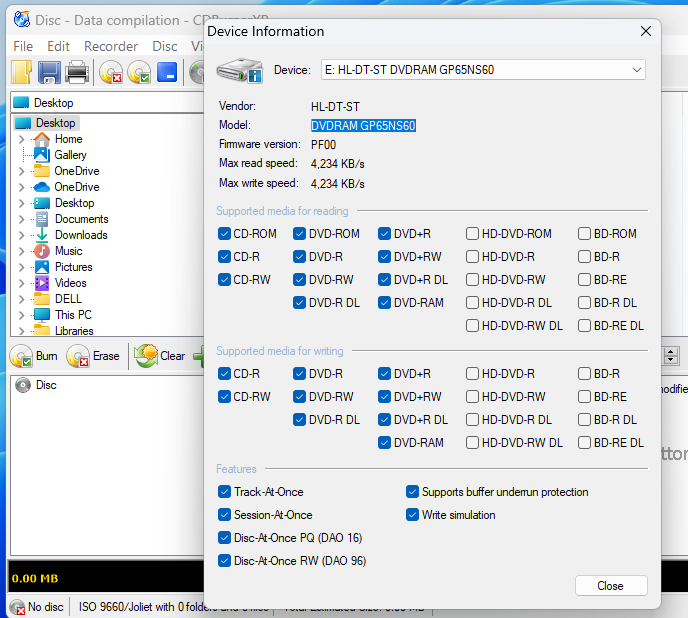The image size is (688, 618).
Task: Click the printer icon in the toolbar
Action: pyautogui.click(x=77, y=72)
